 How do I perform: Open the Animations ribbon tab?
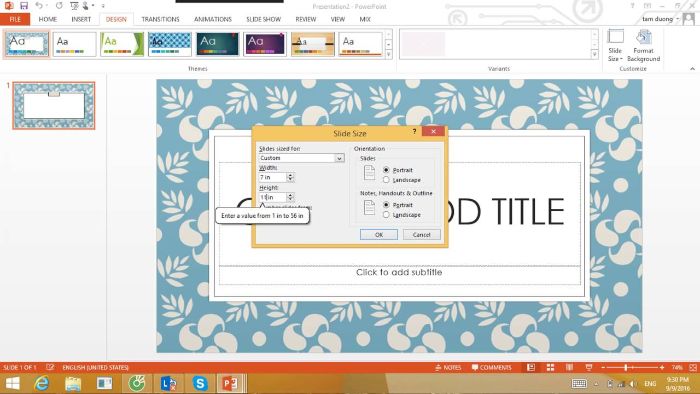point(213,19)
